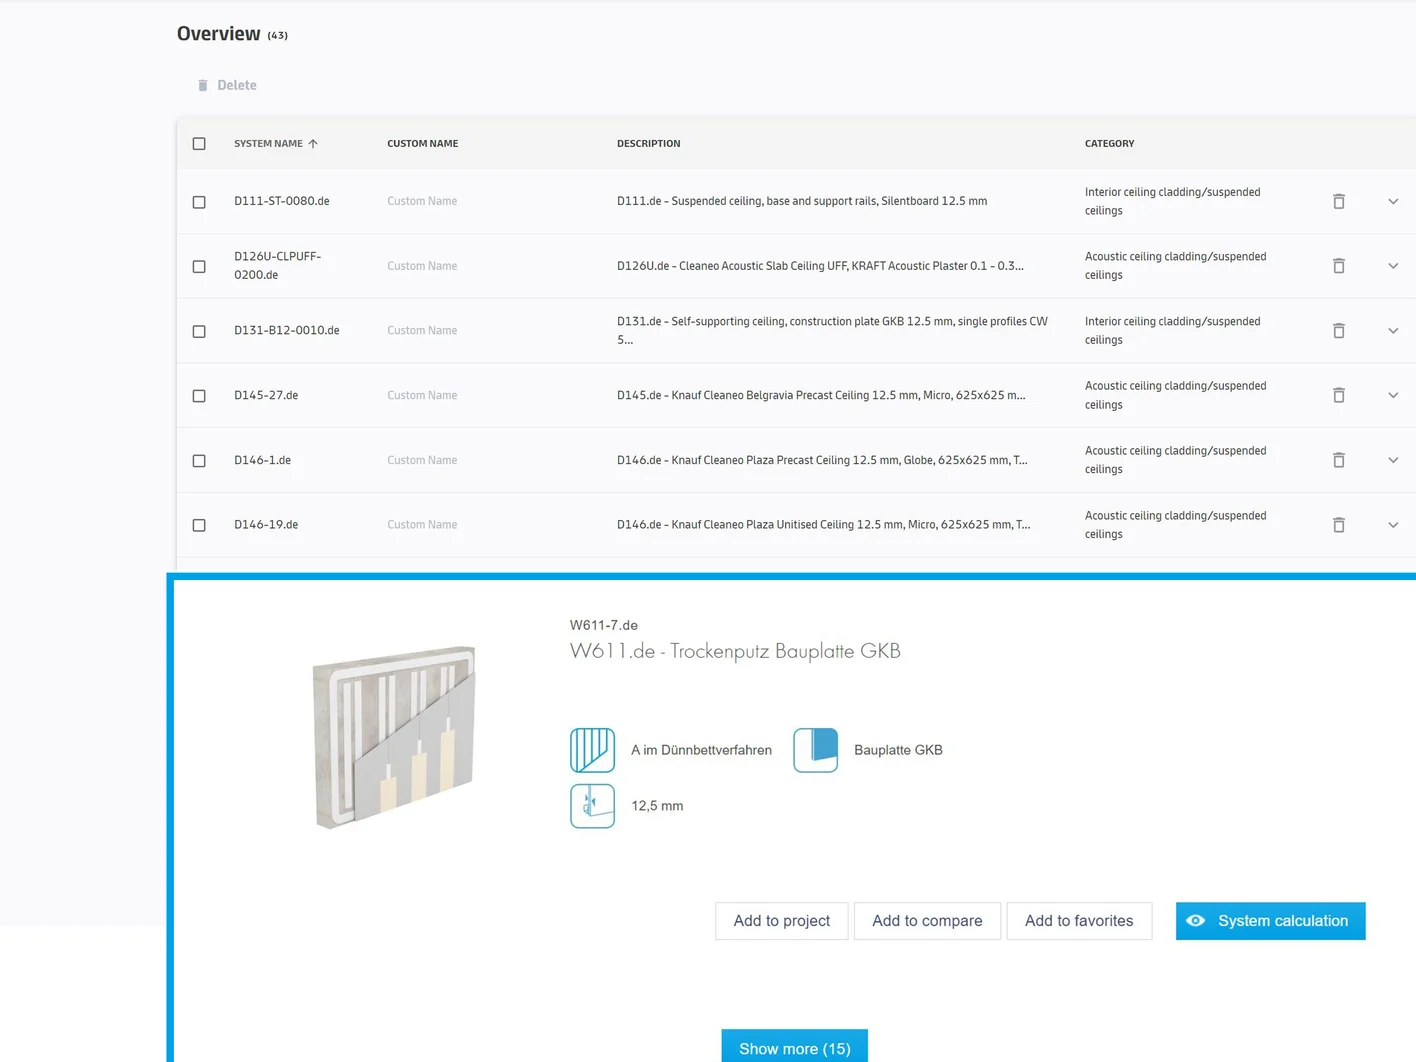Expand the D111-ST-0080.de row details
The height and width of the screenshot is (1062, 1416).
(x=1393, y=201)
